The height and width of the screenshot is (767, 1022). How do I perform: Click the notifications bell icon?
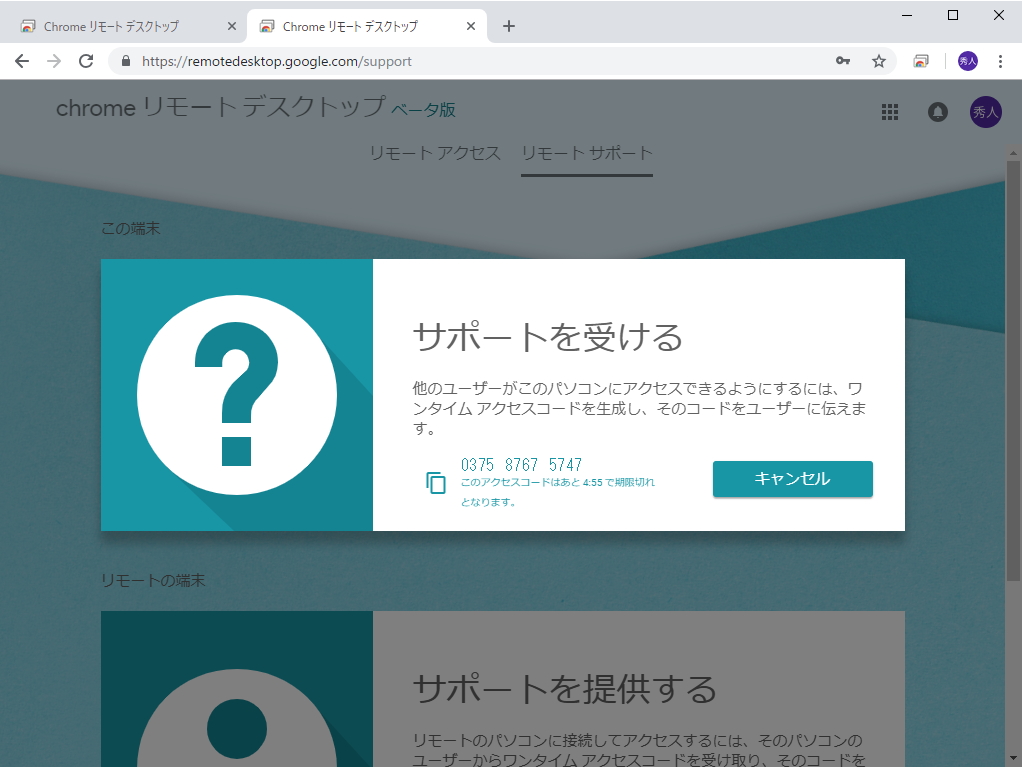(937, 112)
